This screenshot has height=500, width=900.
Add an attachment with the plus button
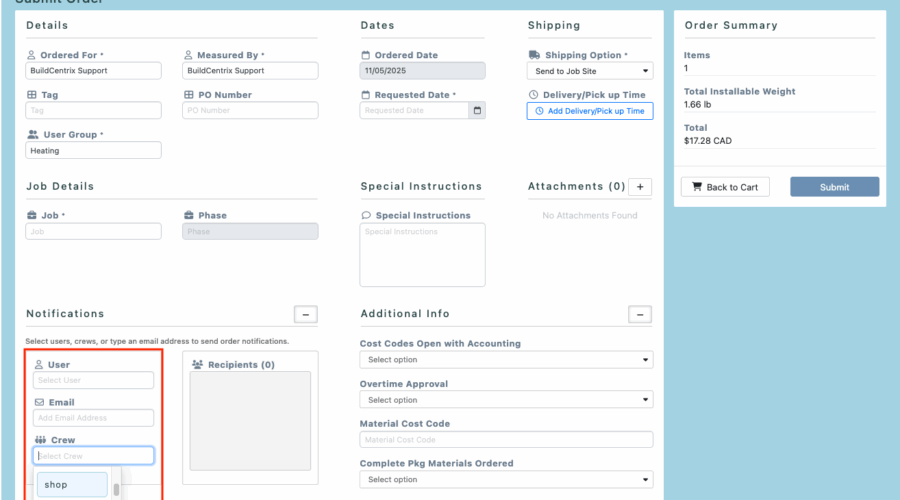tap(640, 187)
